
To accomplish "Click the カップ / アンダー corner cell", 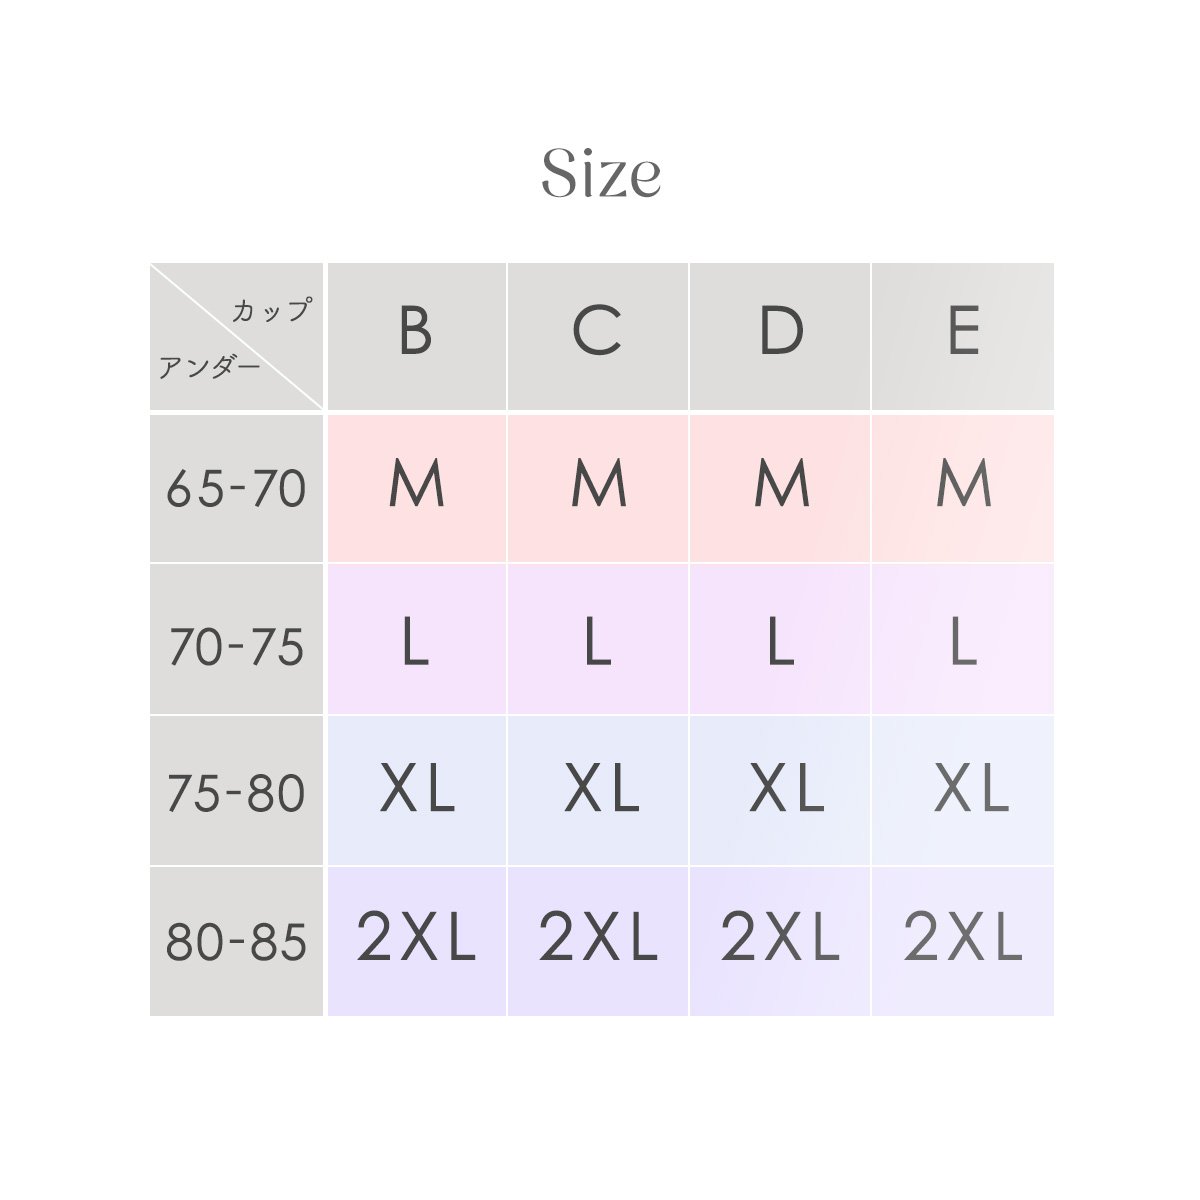I will [x=236, y=337].
